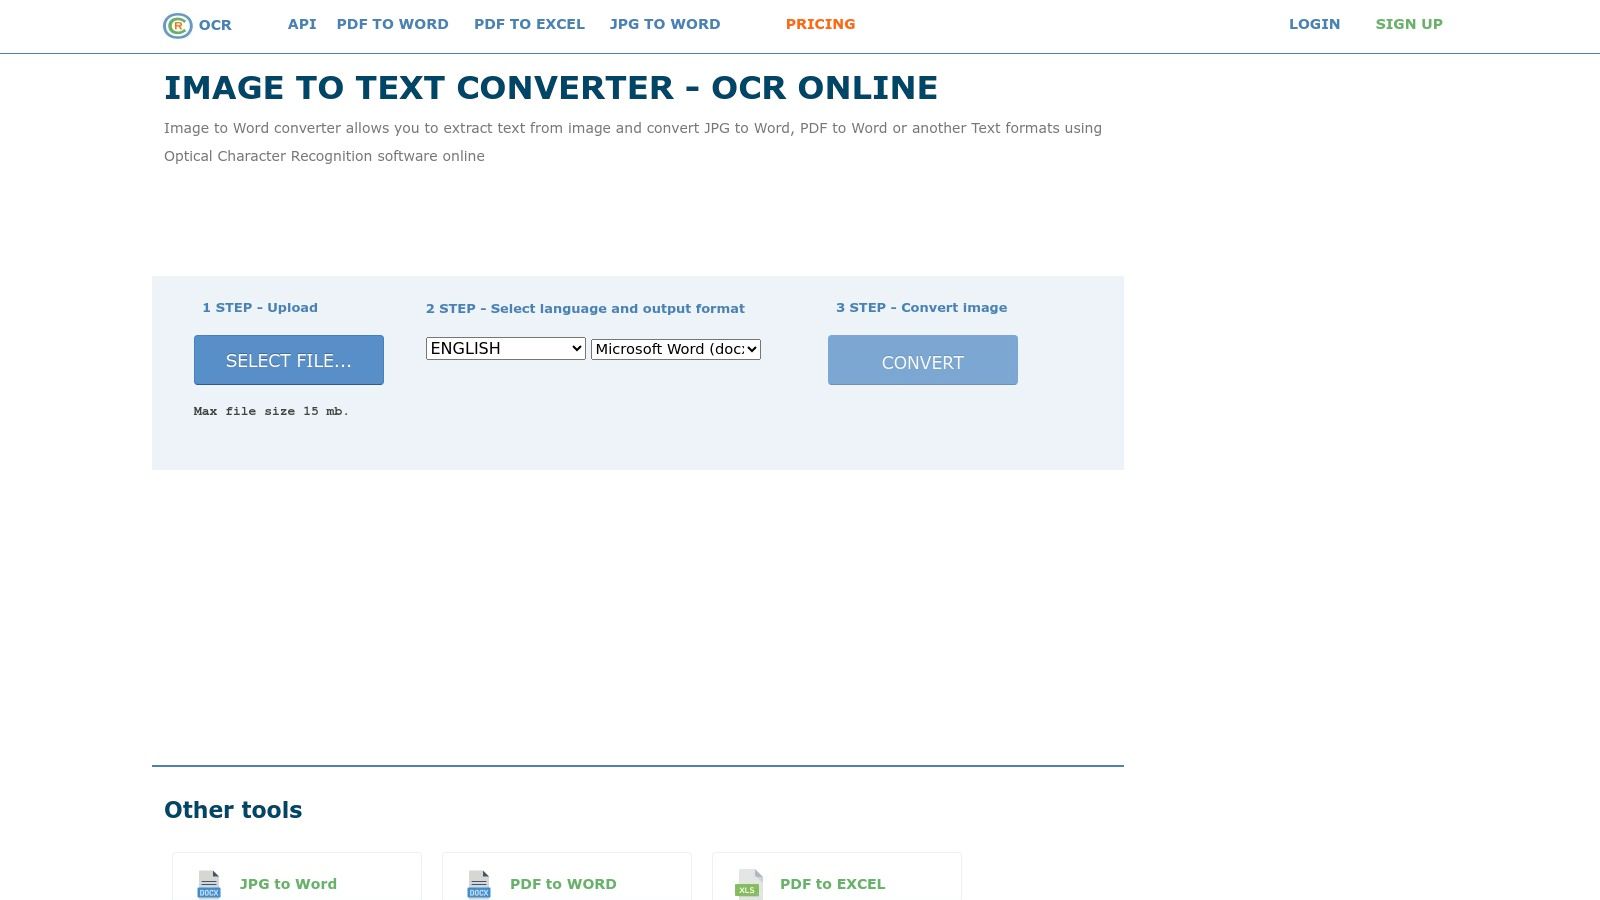The width and height of the screenshot is (1600, 900).
Task: Click the circular OCR logo icon
Action: (x=177, y=26)
